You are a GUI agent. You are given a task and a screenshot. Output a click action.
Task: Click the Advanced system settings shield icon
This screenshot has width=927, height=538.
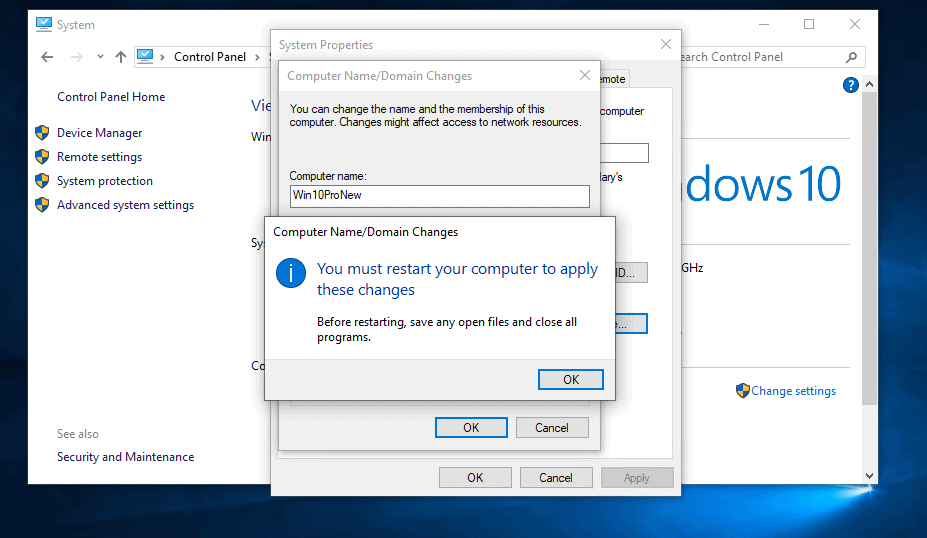pos(42,205)
